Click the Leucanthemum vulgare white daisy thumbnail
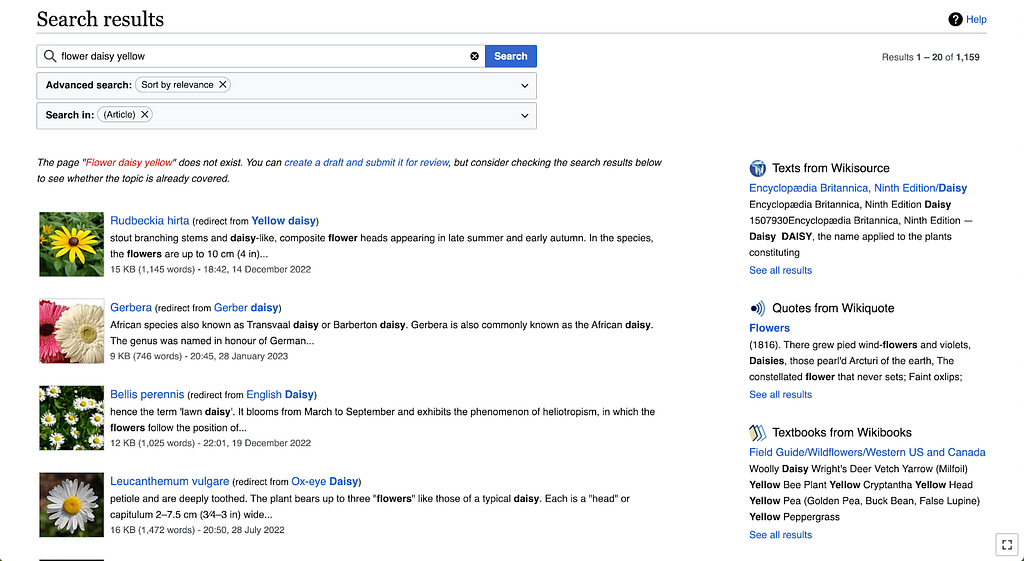The image size is (1024, 561). pyautogui.click(x=71, y=505)
